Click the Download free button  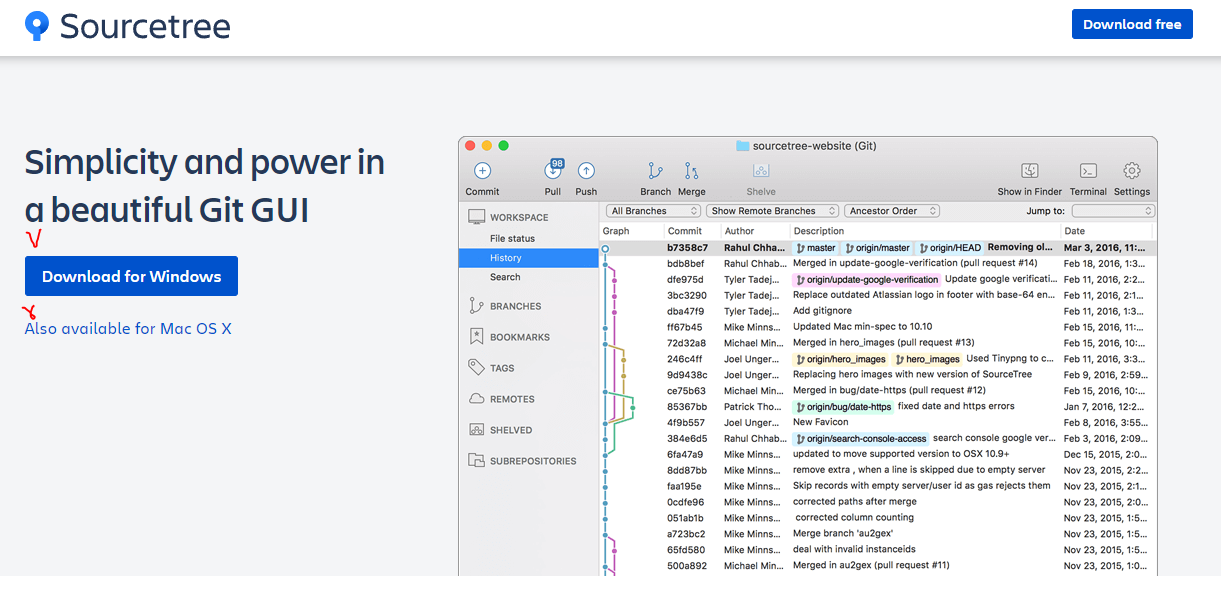(x=1132, y=24)
